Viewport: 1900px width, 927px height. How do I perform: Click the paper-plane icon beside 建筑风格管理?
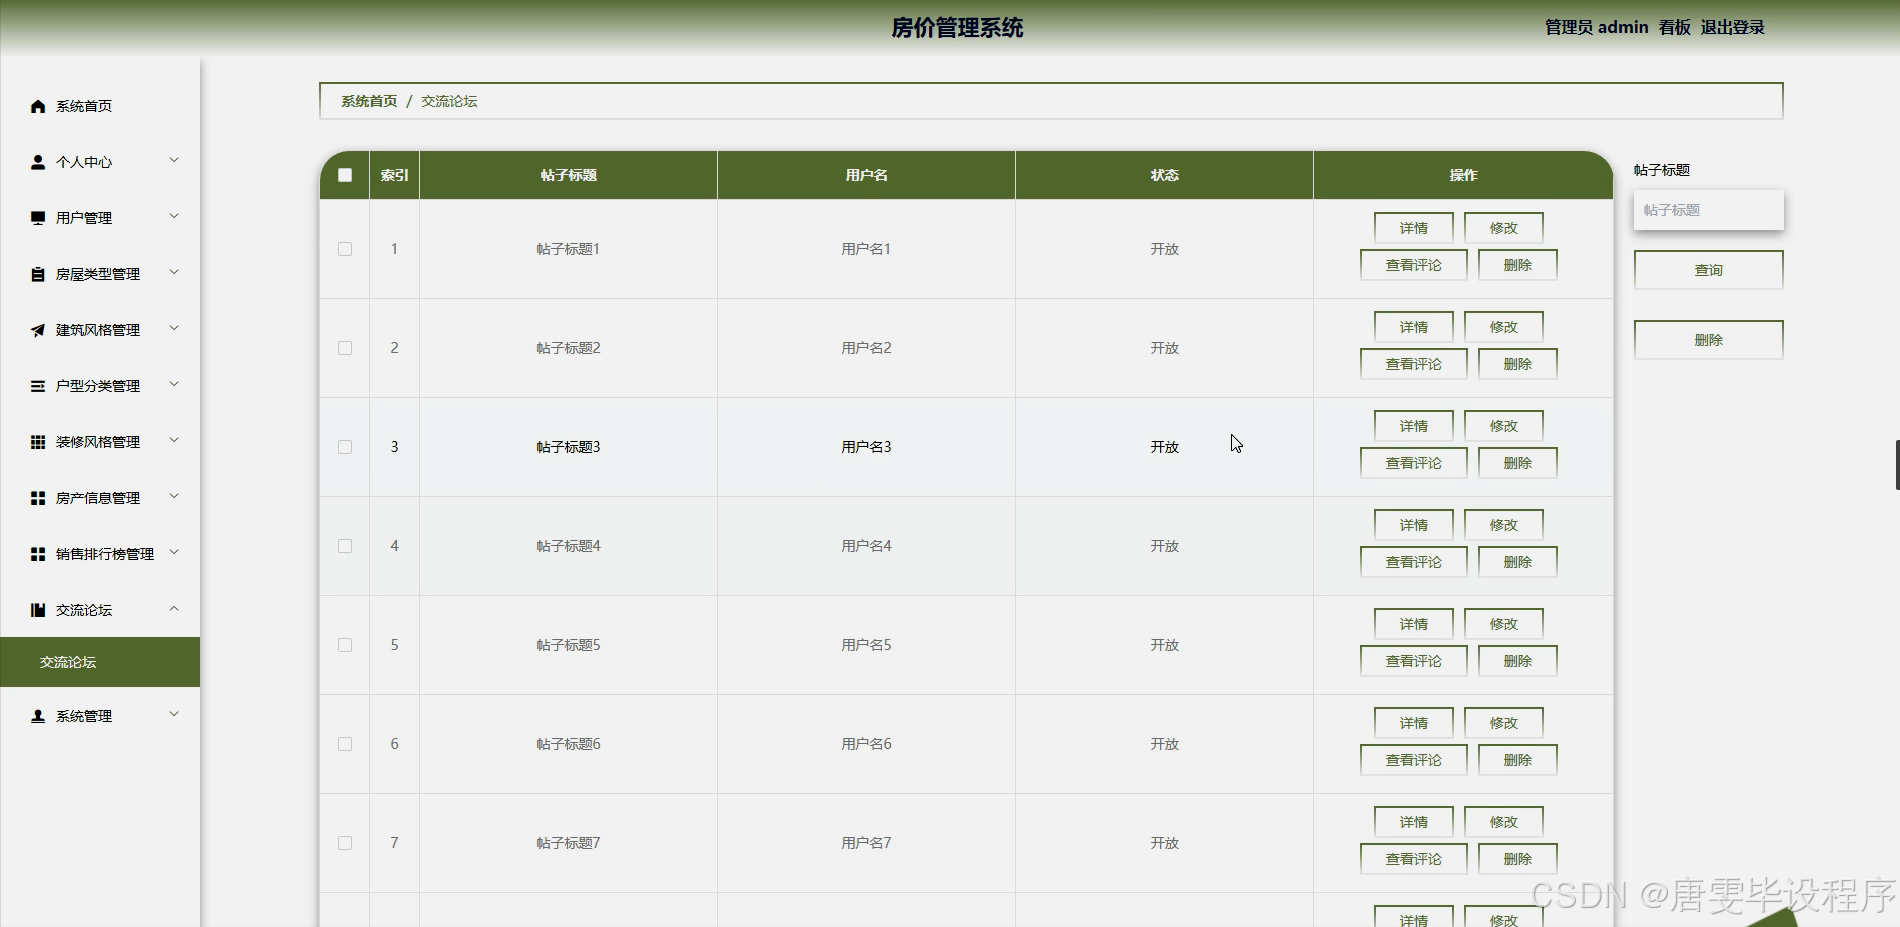click(x=38, y=330)
